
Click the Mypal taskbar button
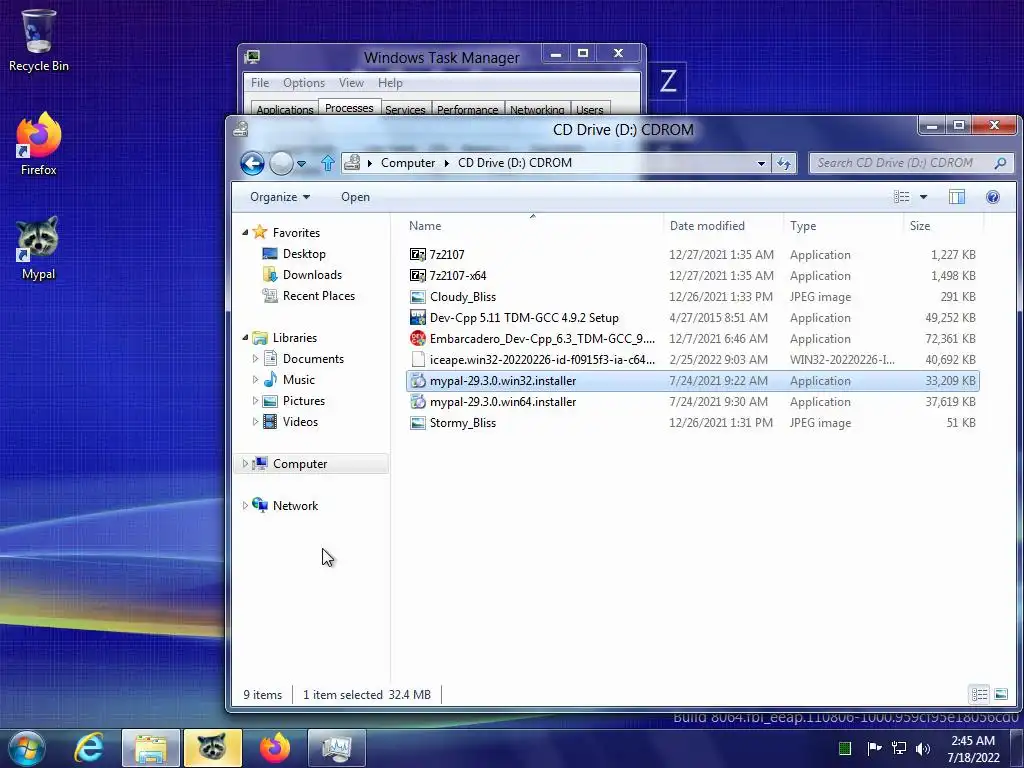pos(213,748)
